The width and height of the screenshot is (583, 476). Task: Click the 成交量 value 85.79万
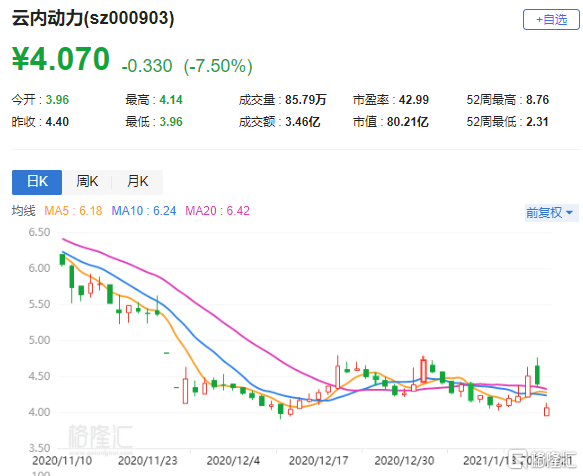306,100
